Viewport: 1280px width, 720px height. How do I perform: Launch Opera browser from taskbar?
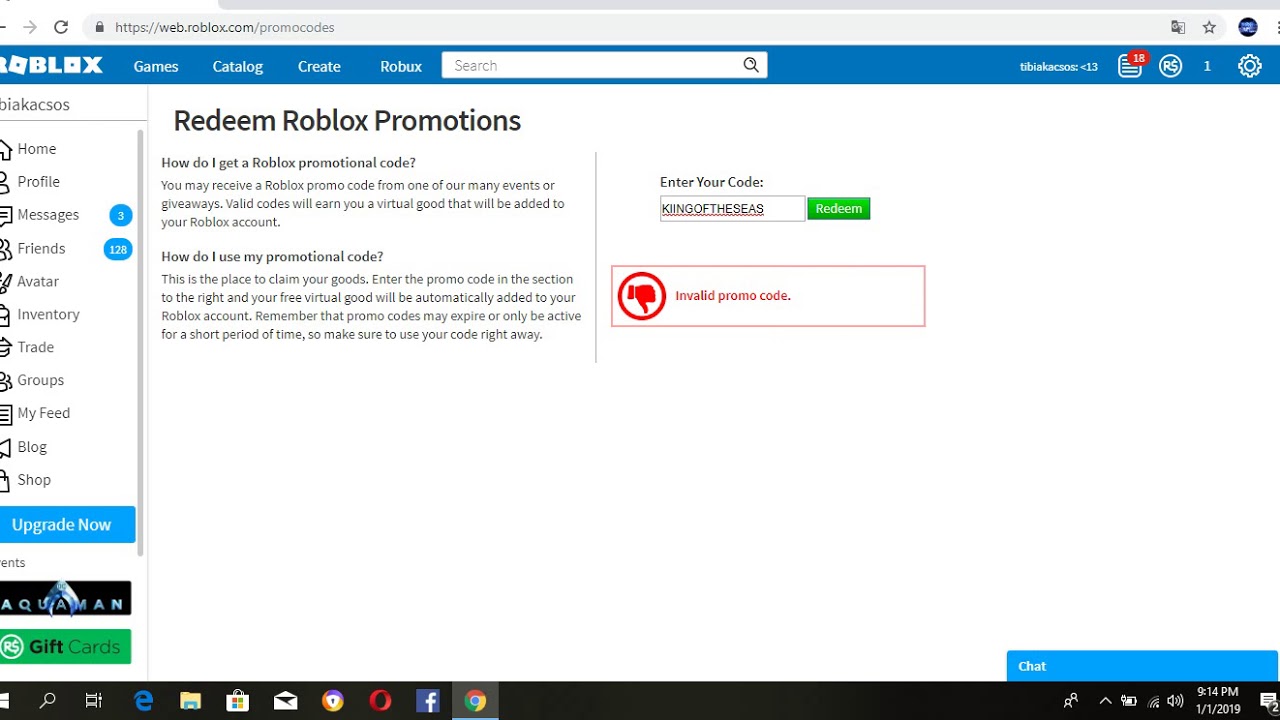(x=380, y=701)
